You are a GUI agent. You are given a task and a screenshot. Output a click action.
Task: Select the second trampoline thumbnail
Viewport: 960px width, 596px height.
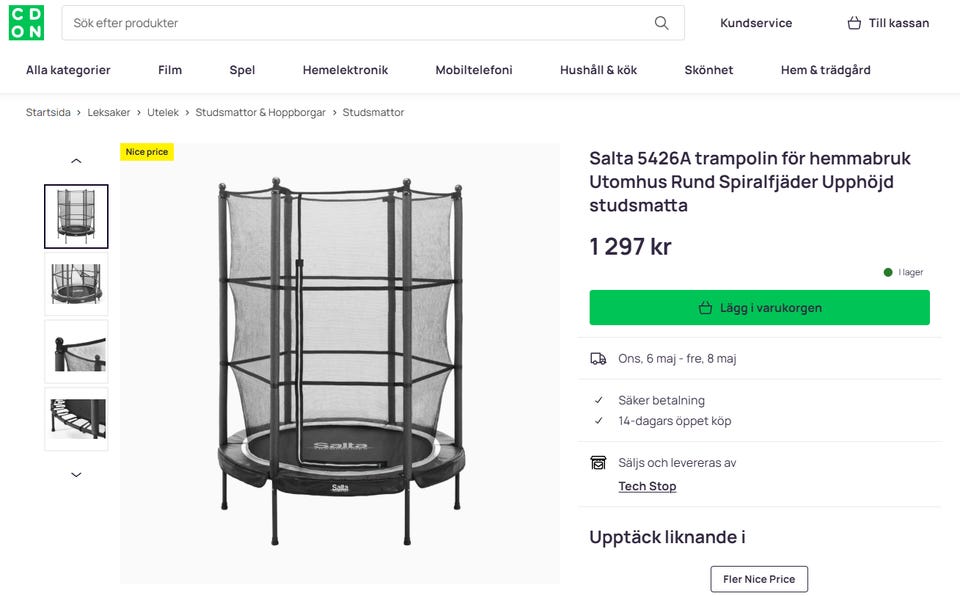coord(76,283)
